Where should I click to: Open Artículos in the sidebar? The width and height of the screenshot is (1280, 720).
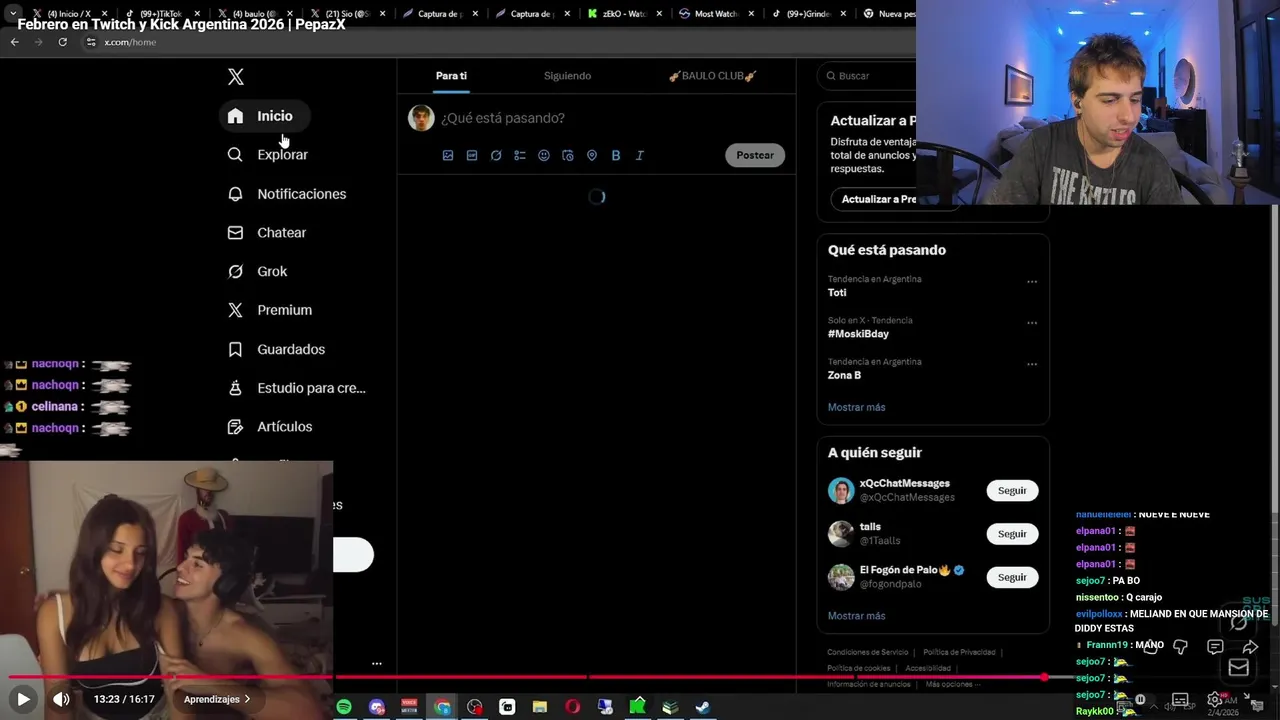(x=270, y=427)
